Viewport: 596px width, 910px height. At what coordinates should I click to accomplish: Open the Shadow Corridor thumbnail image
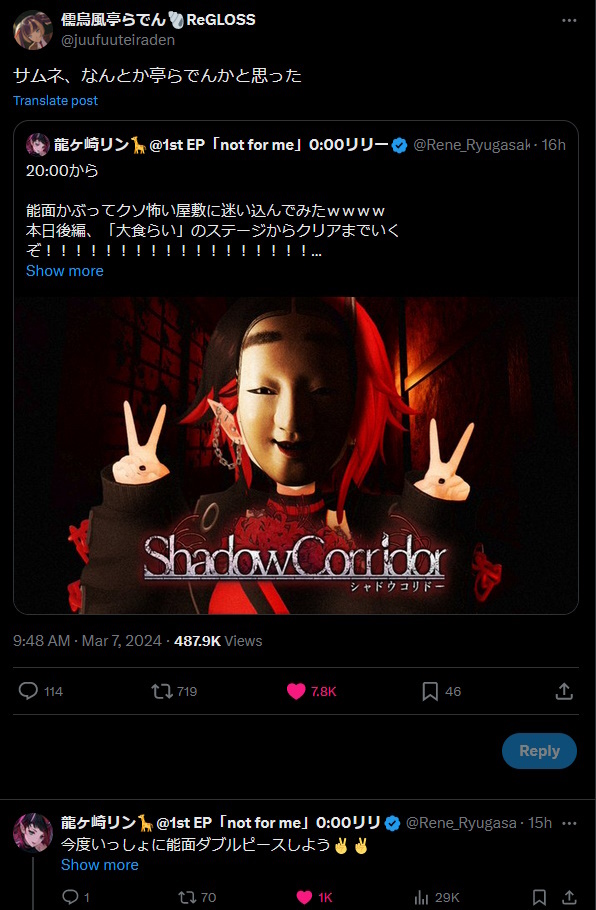coord(296,455)
